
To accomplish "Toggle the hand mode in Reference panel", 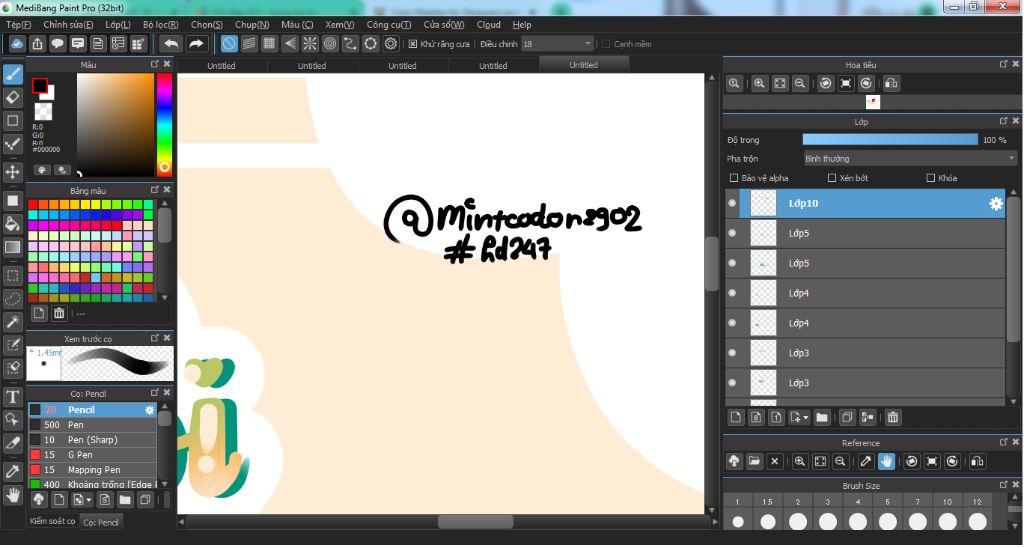I will (886, 461).
